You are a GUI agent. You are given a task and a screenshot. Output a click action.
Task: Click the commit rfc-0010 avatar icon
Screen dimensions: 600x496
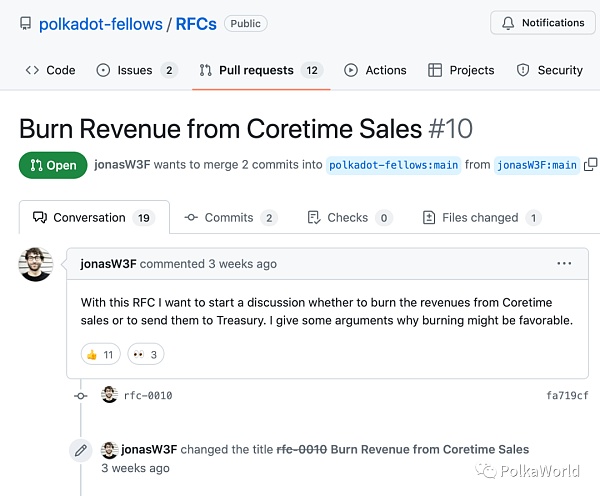[109, 395]
